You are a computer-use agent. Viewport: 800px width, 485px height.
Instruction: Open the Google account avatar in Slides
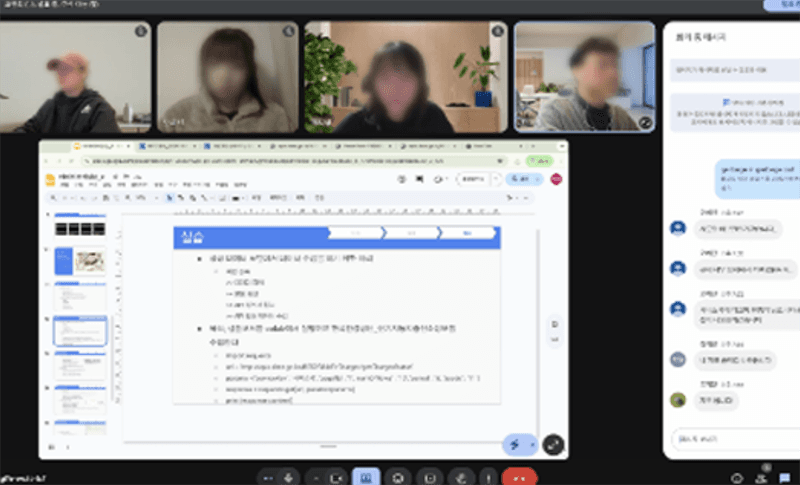556,179
